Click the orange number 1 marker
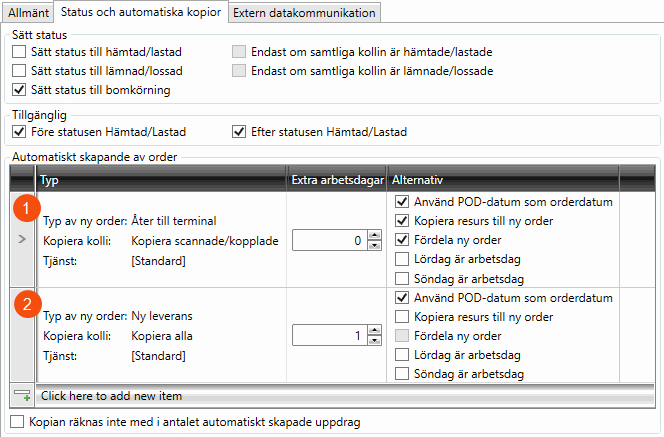Screen dimensions: 664x437 click(x=31, y=208)
